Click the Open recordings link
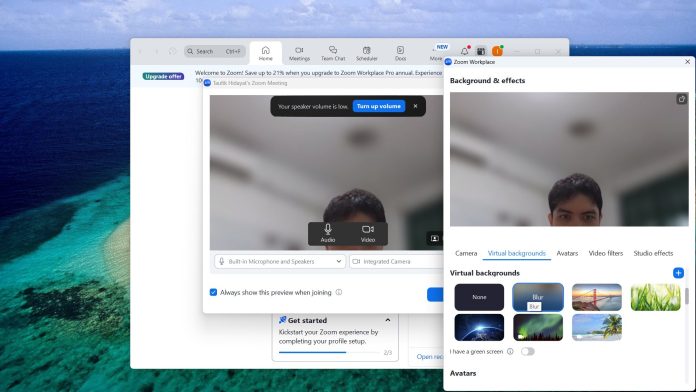The width and height of the screenshot is (696, 392). [x=430, y=356]
